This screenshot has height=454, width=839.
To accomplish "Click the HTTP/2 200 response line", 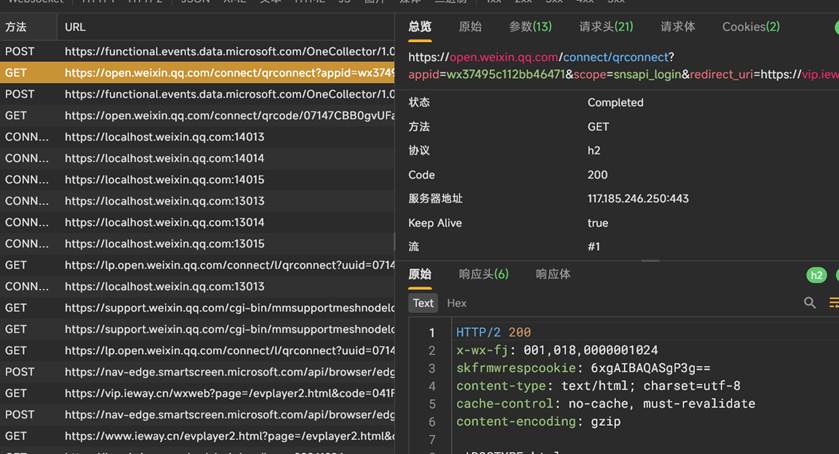I will click(x=493, y=332).
